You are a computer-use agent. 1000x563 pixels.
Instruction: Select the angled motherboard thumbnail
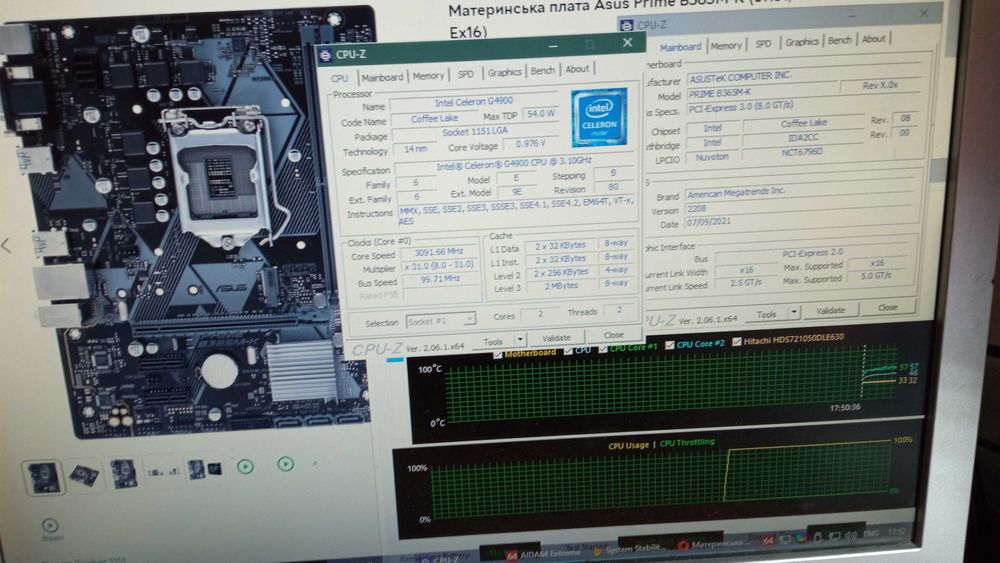[84, 475]
